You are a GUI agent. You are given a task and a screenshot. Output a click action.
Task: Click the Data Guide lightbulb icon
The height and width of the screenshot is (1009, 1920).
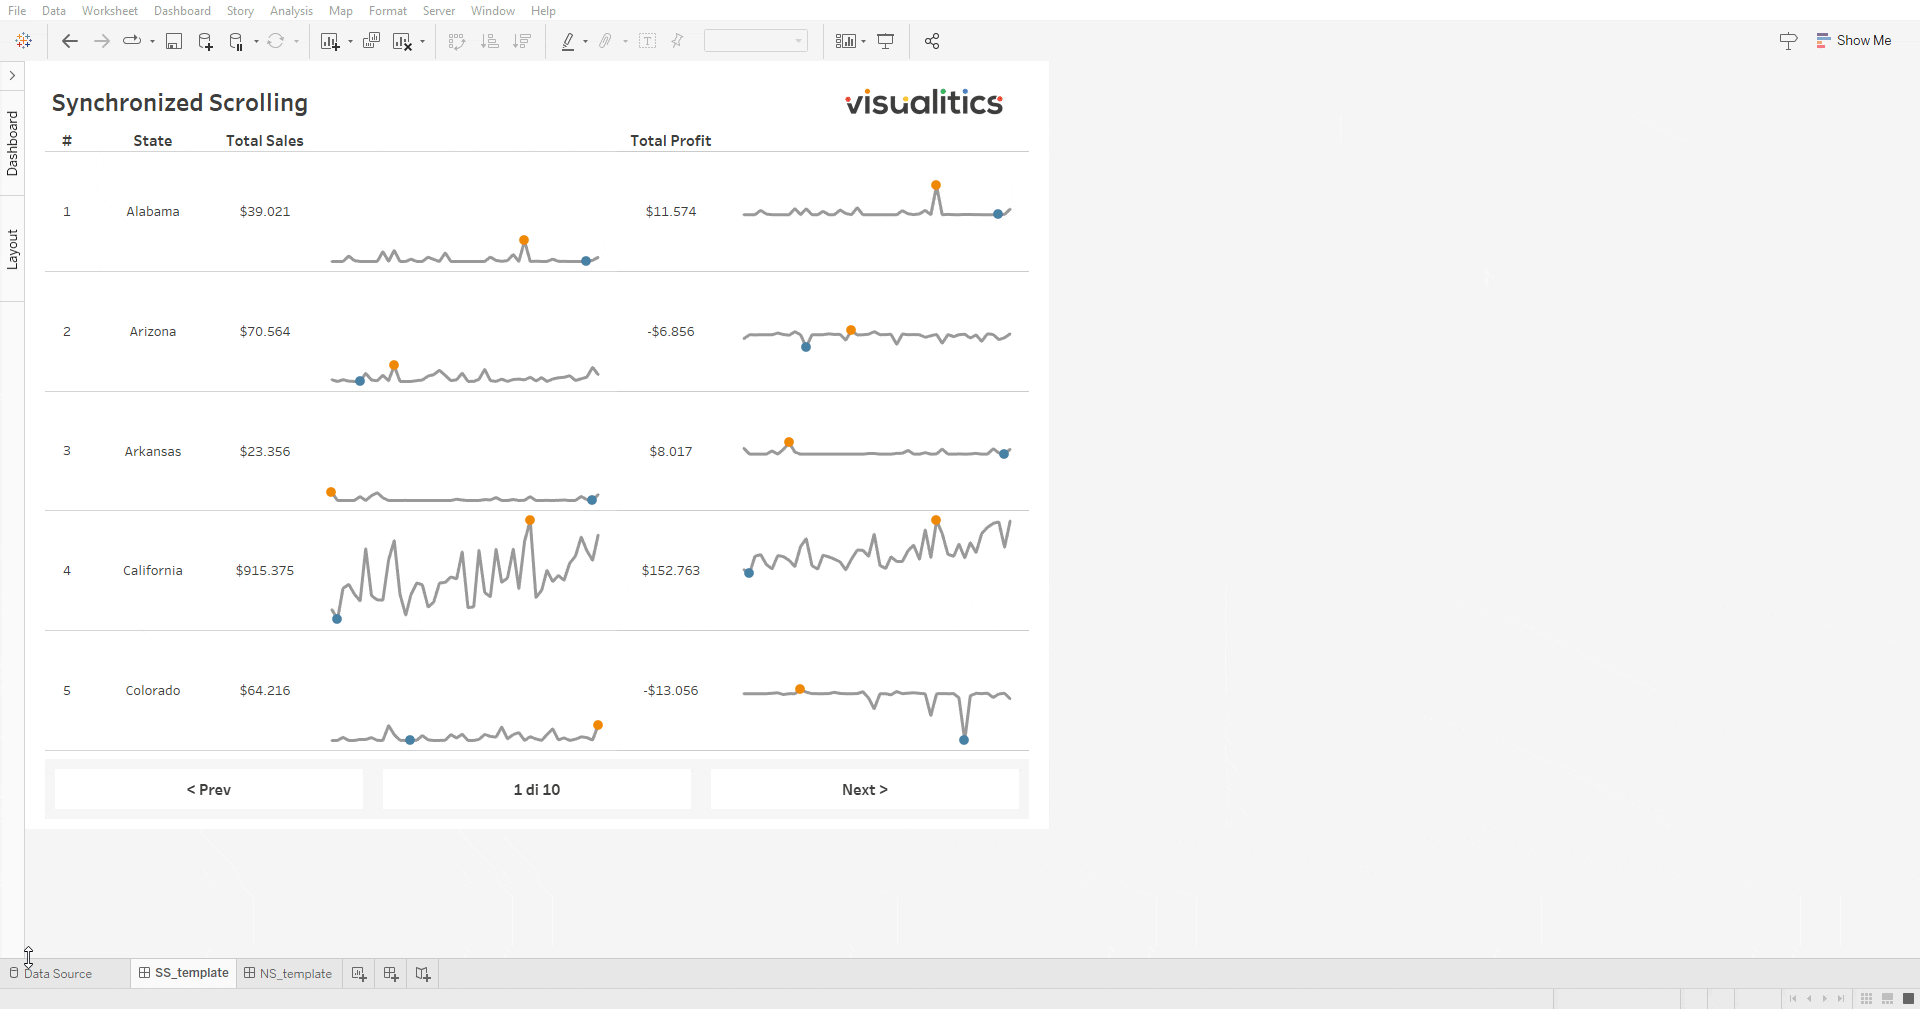point(1789,41)
